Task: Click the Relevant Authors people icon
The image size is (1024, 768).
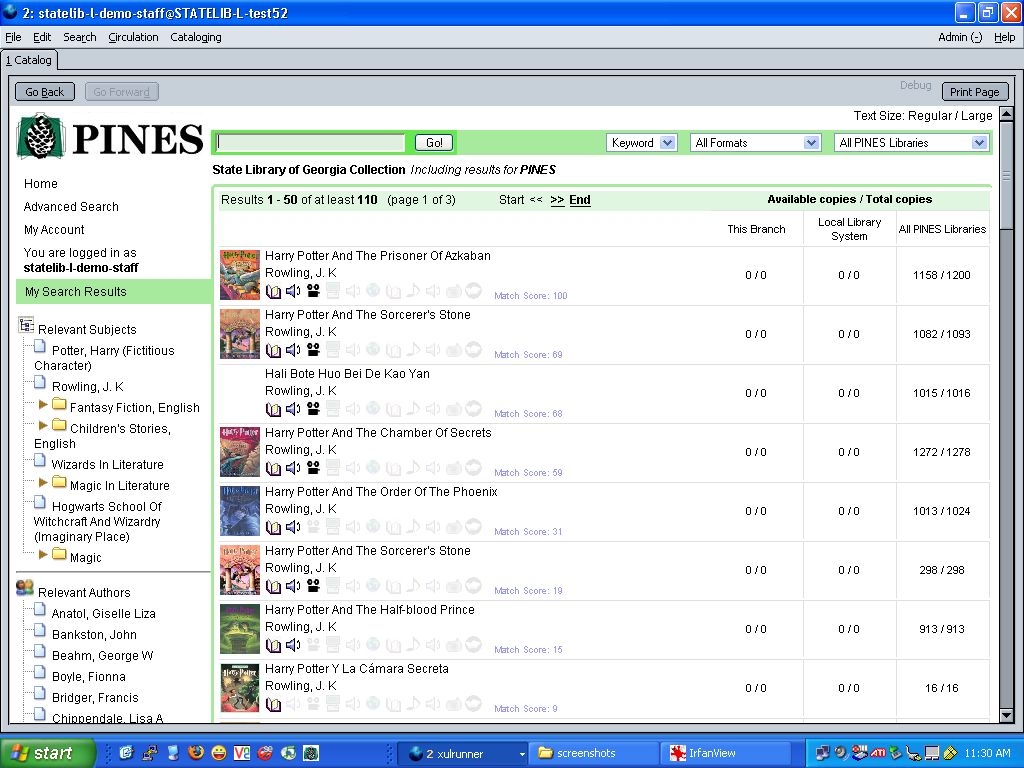Action: coord(25,589)
